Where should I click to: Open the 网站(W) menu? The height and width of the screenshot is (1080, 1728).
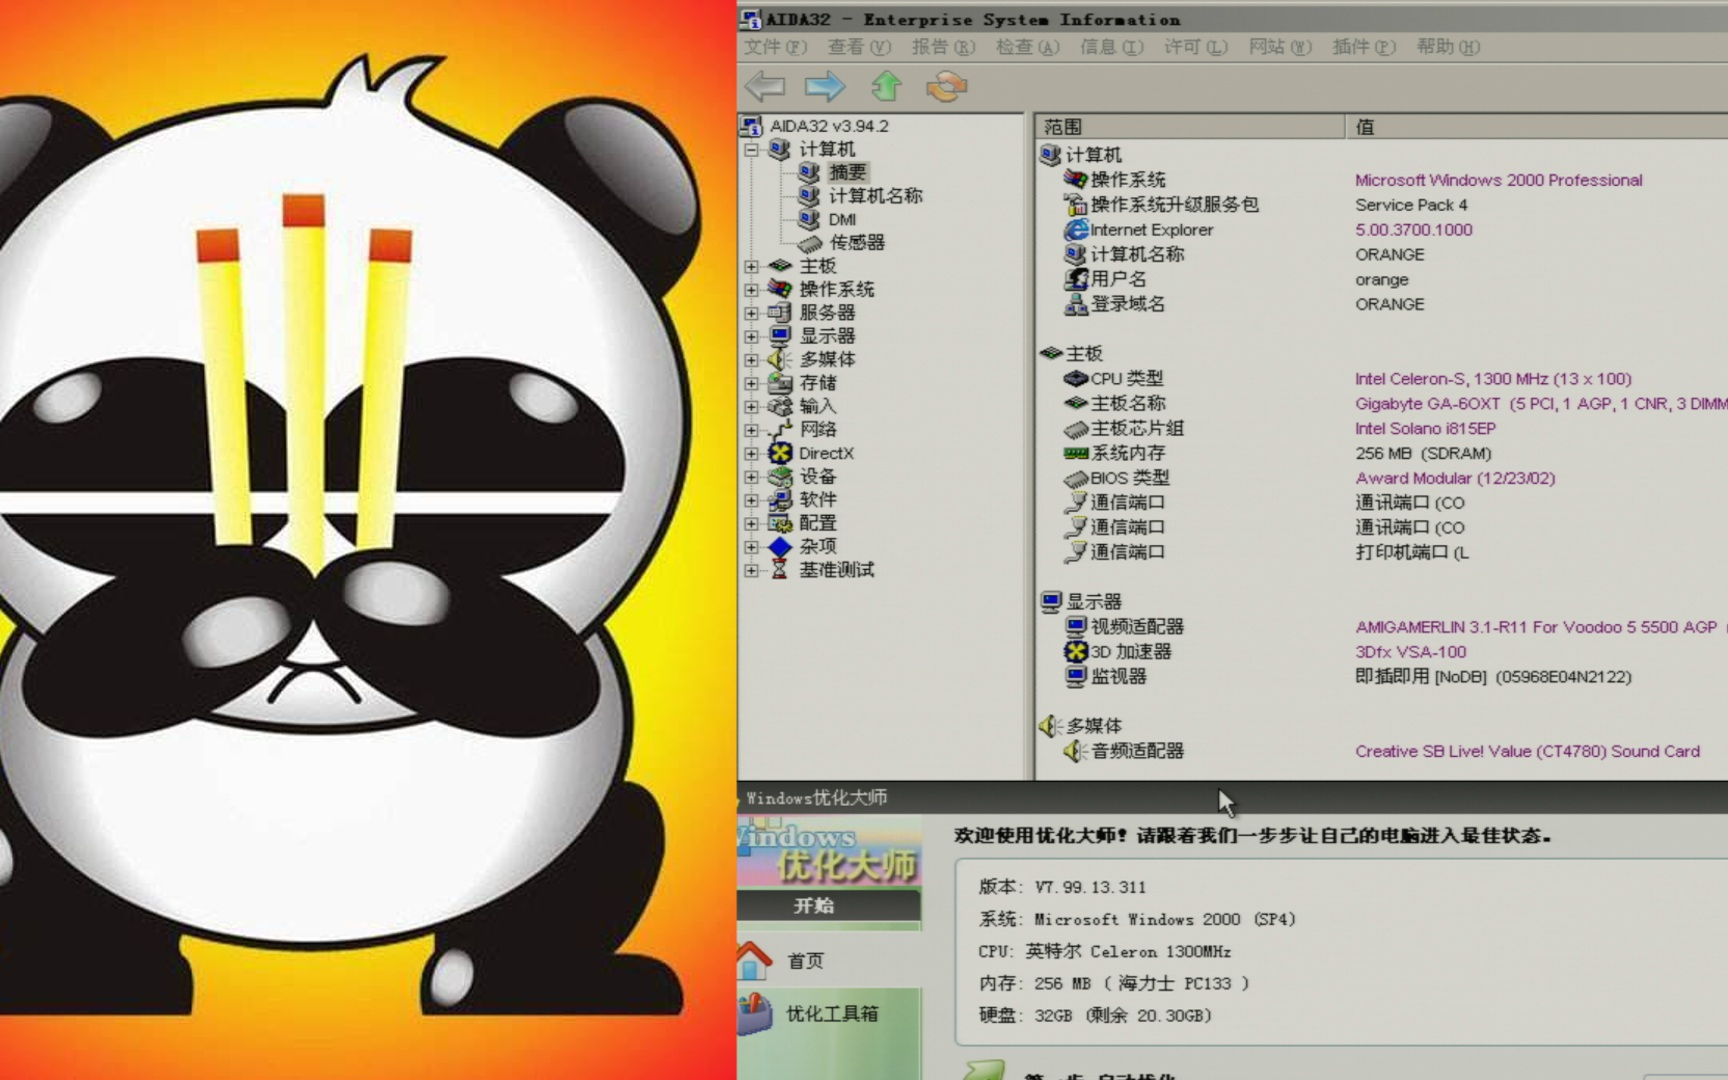tap(1280, 47)
